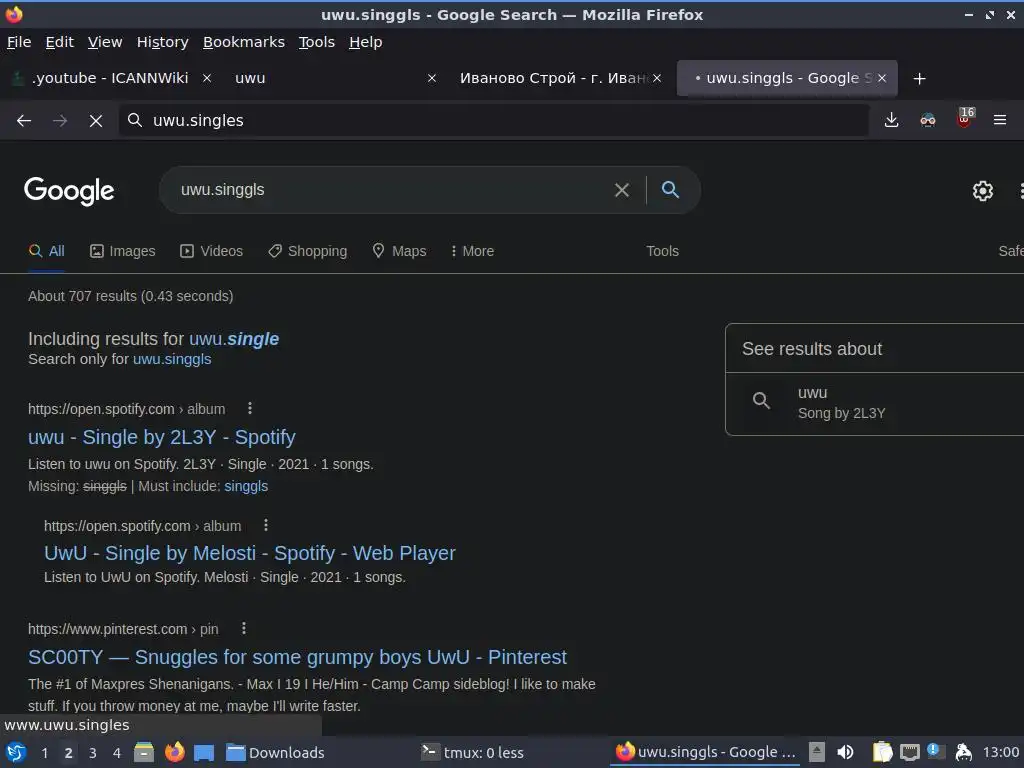Image resolution: width=1024 pixels, height=768 pixels.
Task: Click the 13:00 clock
Action: point(1001,753)
